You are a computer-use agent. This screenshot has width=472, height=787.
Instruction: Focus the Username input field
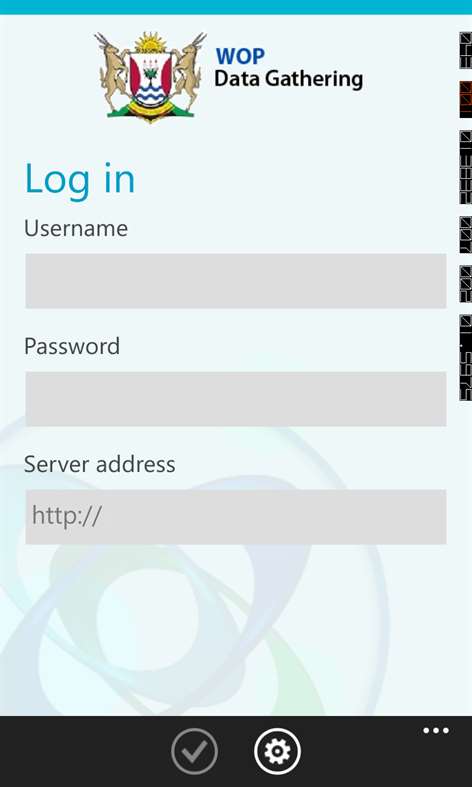[235, 281]
